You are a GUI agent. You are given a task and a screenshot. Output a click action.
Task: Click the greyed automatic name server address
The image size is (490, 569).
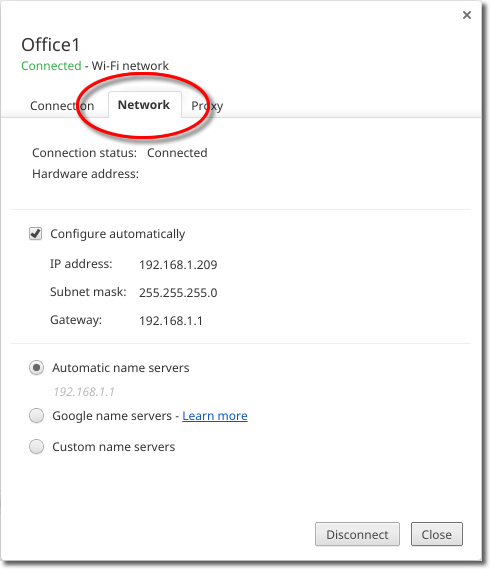click(84, 392)
